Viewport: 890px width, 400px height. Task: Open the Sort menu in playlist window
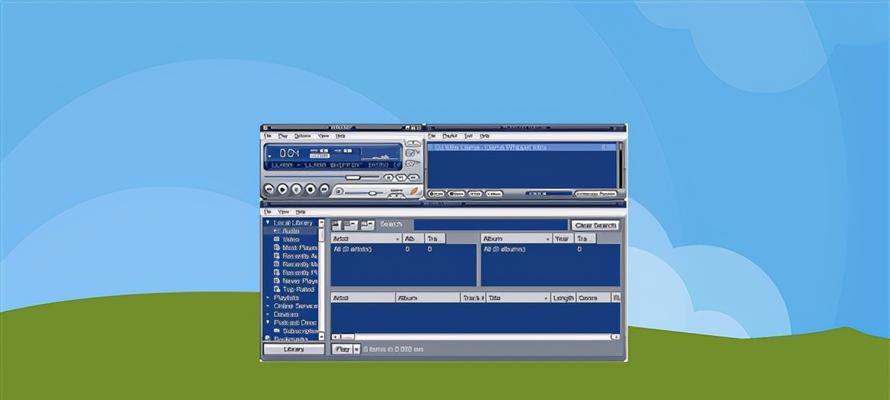pos(468,136)
